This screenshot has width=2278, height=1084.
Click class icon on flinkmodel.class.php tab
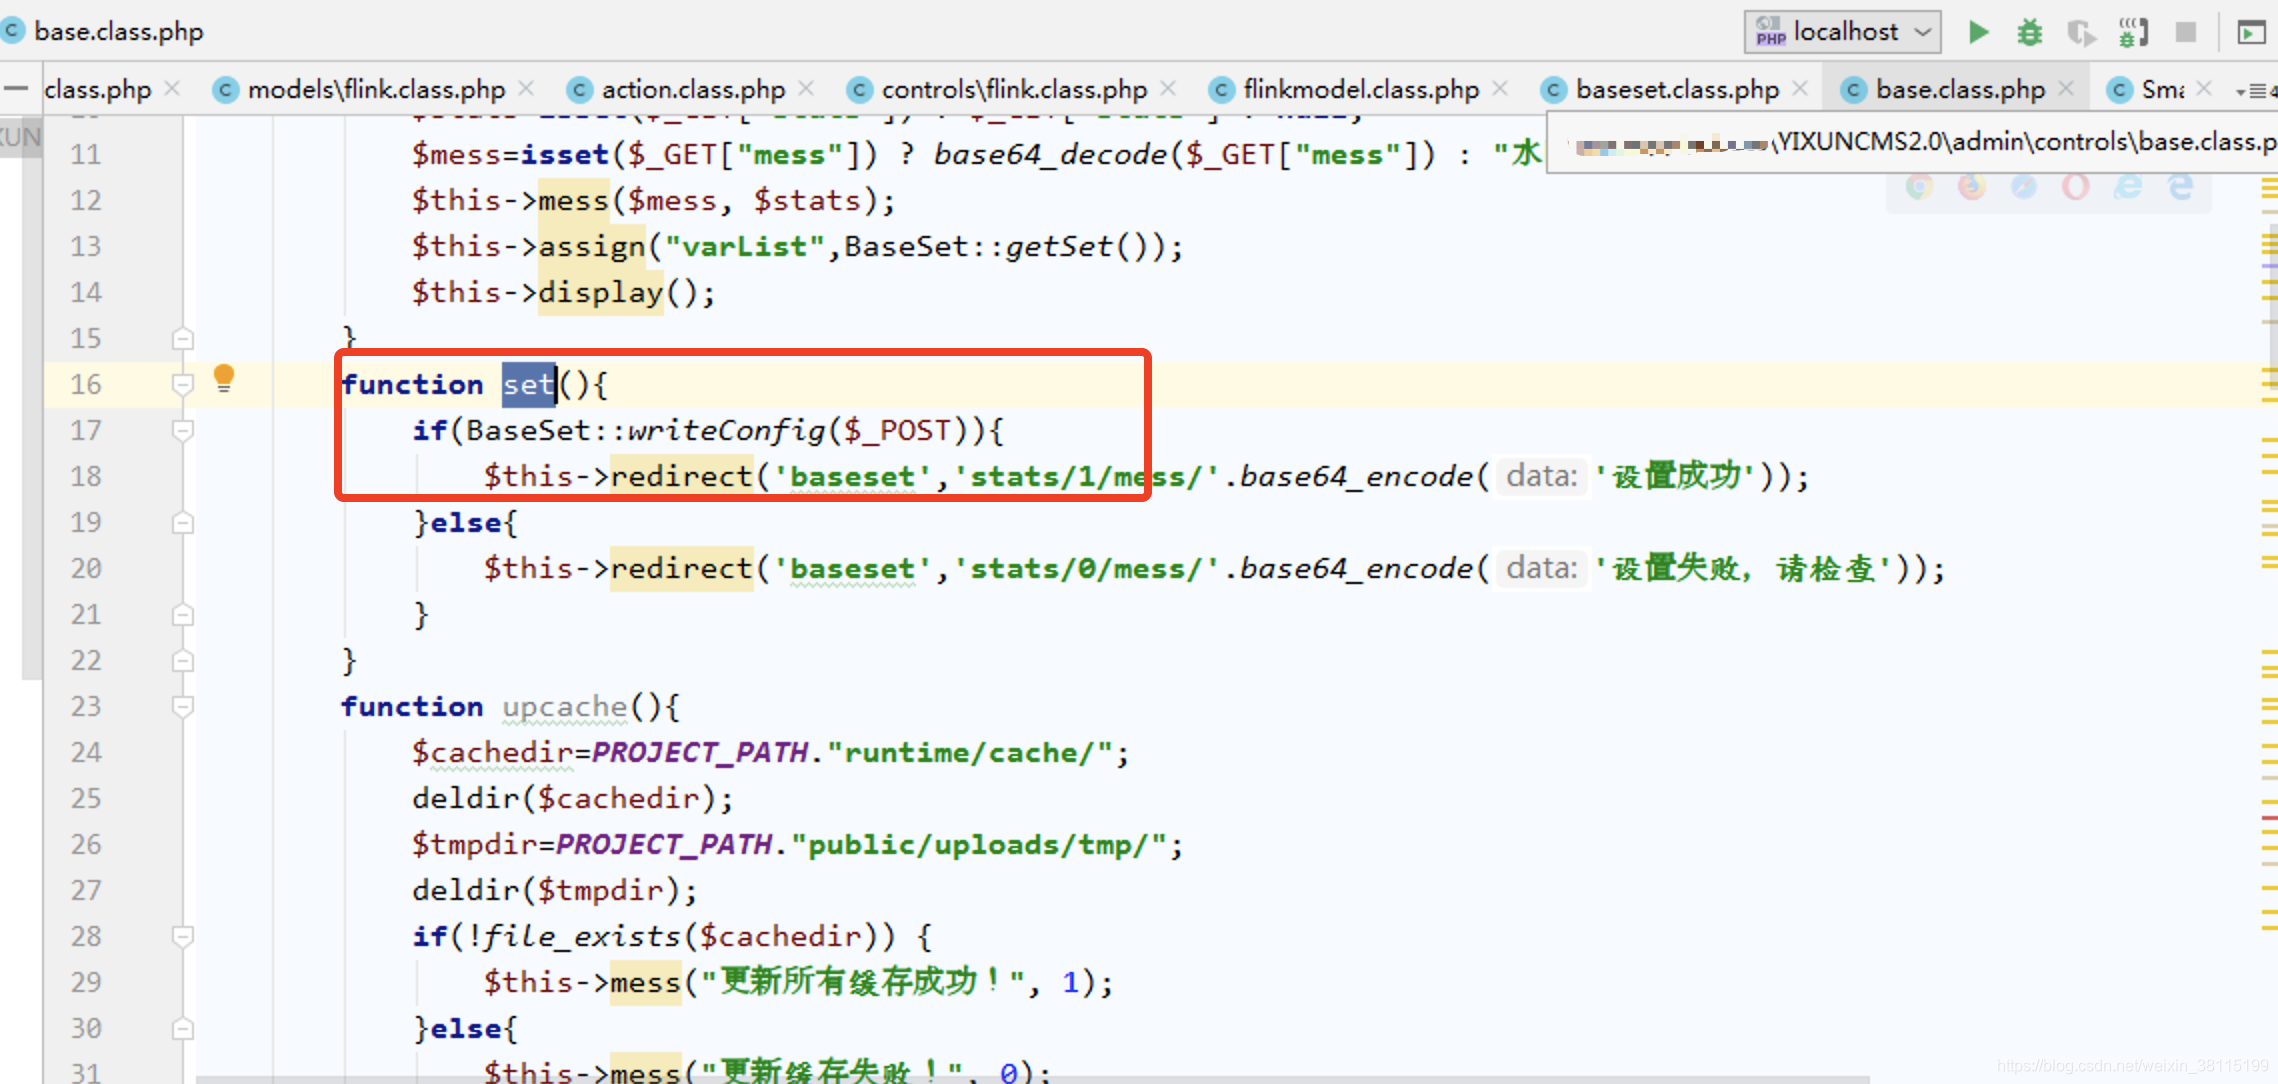pyautogui.click(x=1221, y=90)
